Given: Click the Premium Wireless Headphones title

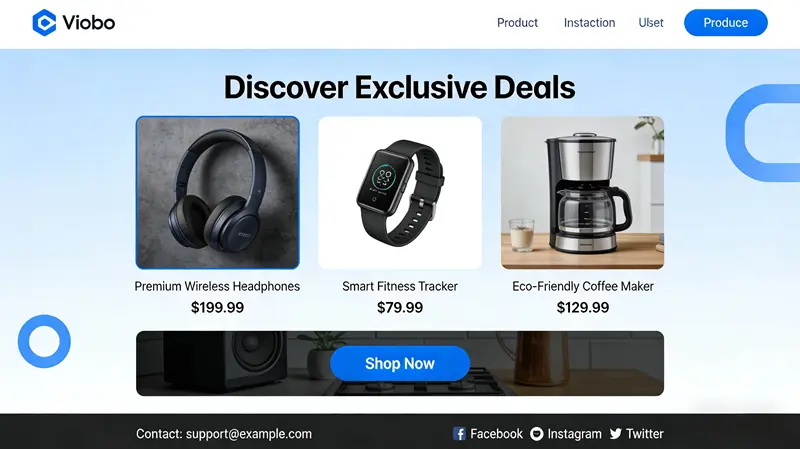Looking at the screenshot, I should (217, 286).
